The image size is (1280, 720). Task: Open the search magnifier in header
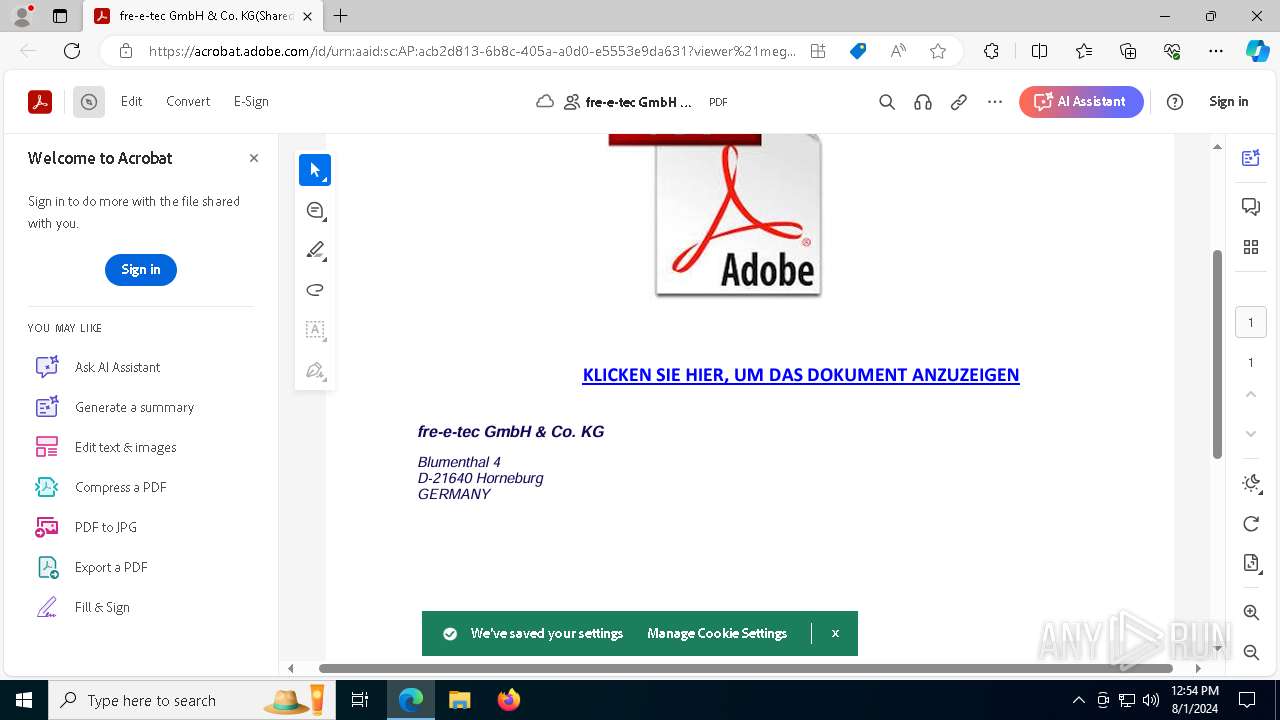887,102
